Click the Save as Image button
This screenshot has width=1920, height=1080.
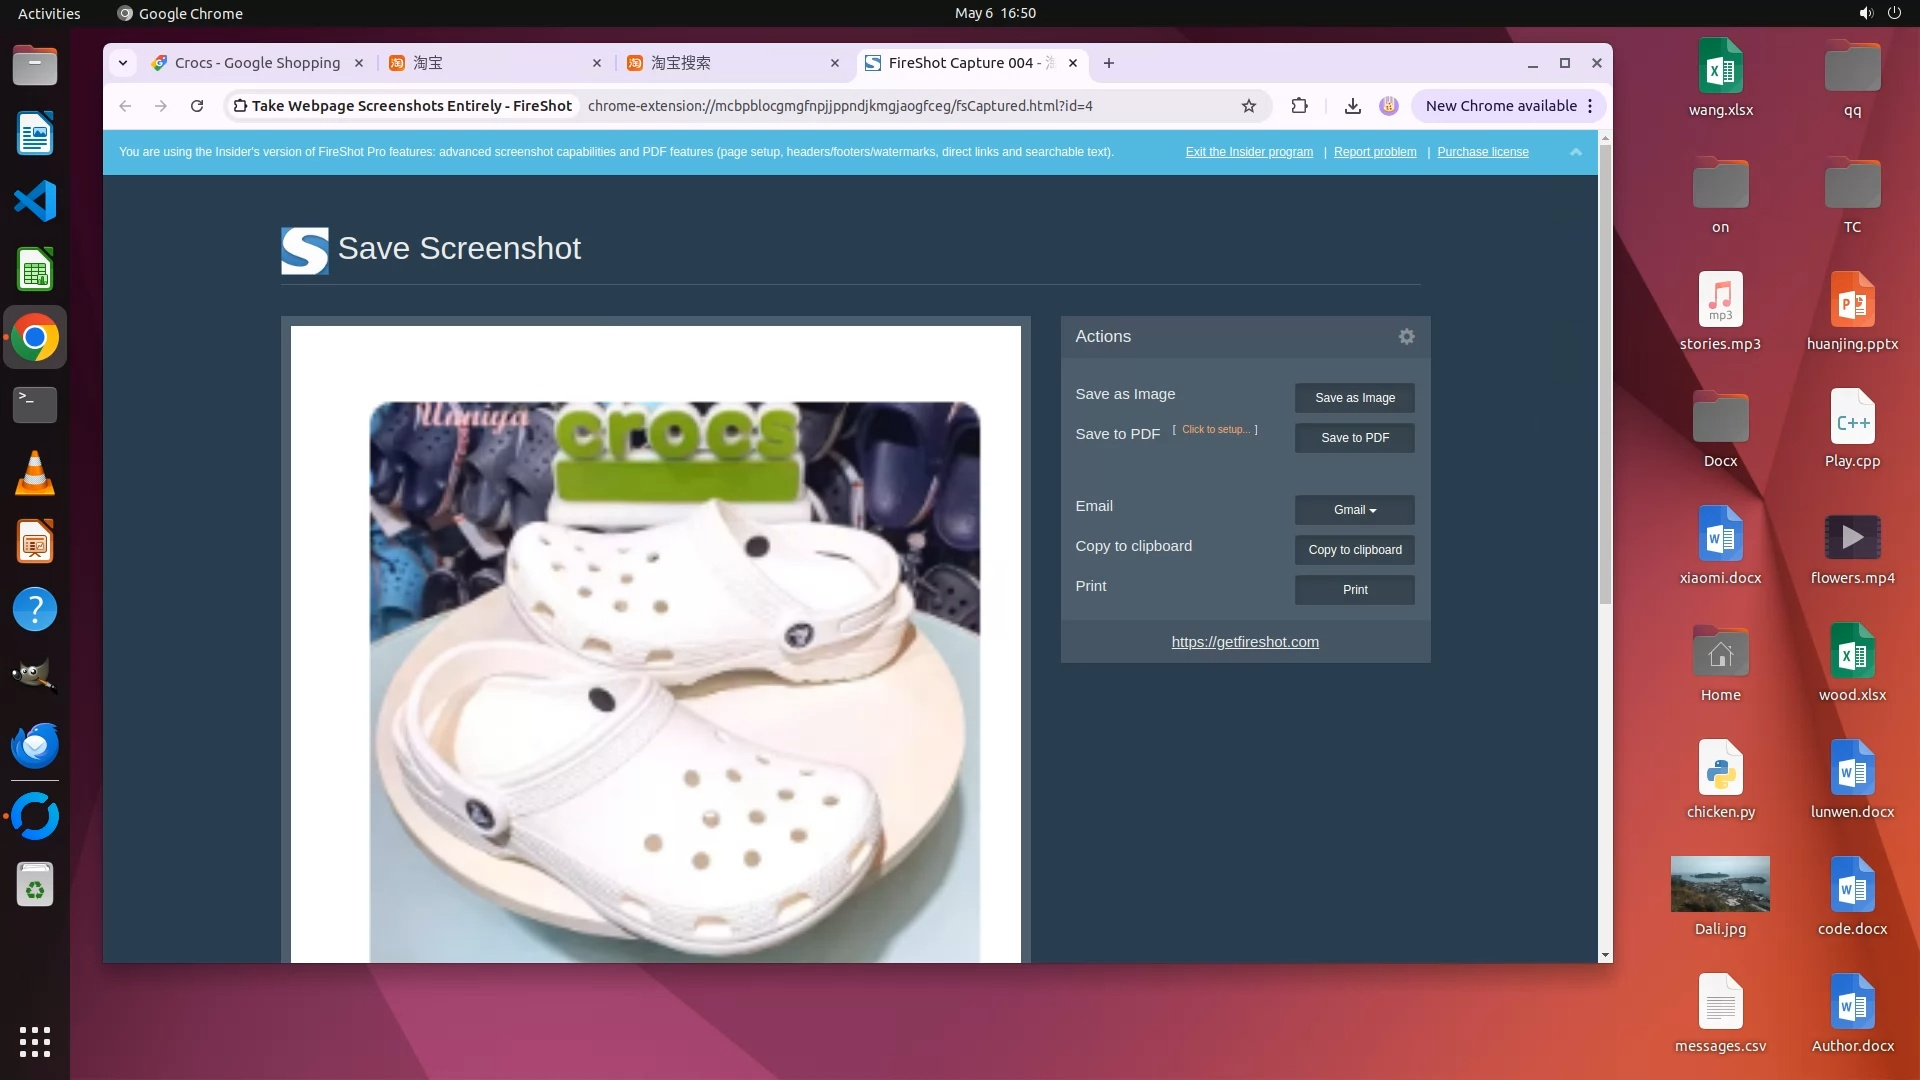tap(1354, 398)
